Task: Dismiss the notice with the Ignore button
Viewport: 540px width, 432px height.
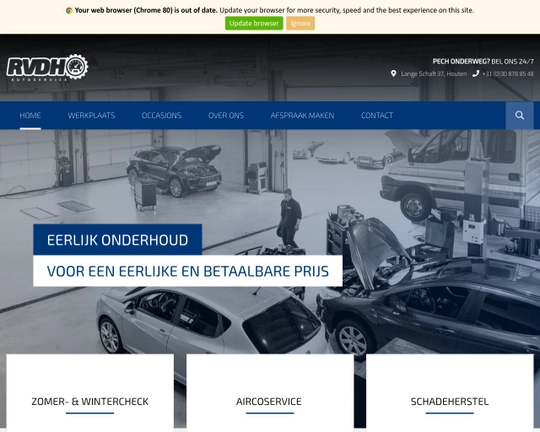Action: point(300,23)
